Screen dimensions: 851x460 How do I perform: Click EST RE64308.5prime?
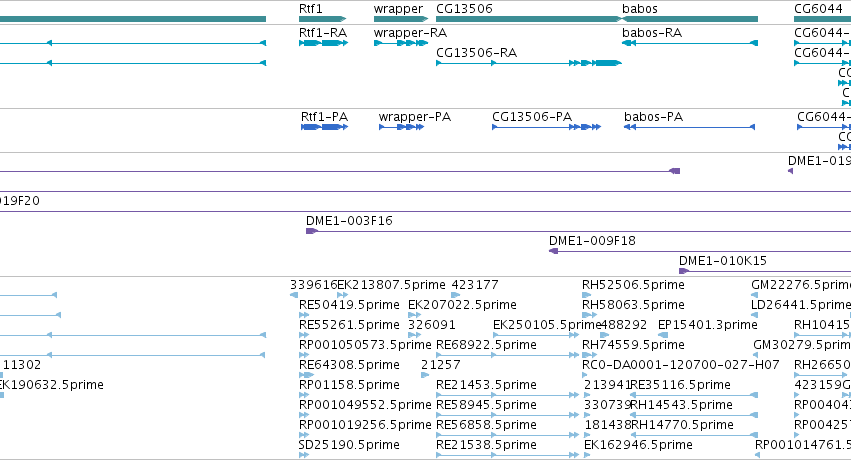(349, 365)
